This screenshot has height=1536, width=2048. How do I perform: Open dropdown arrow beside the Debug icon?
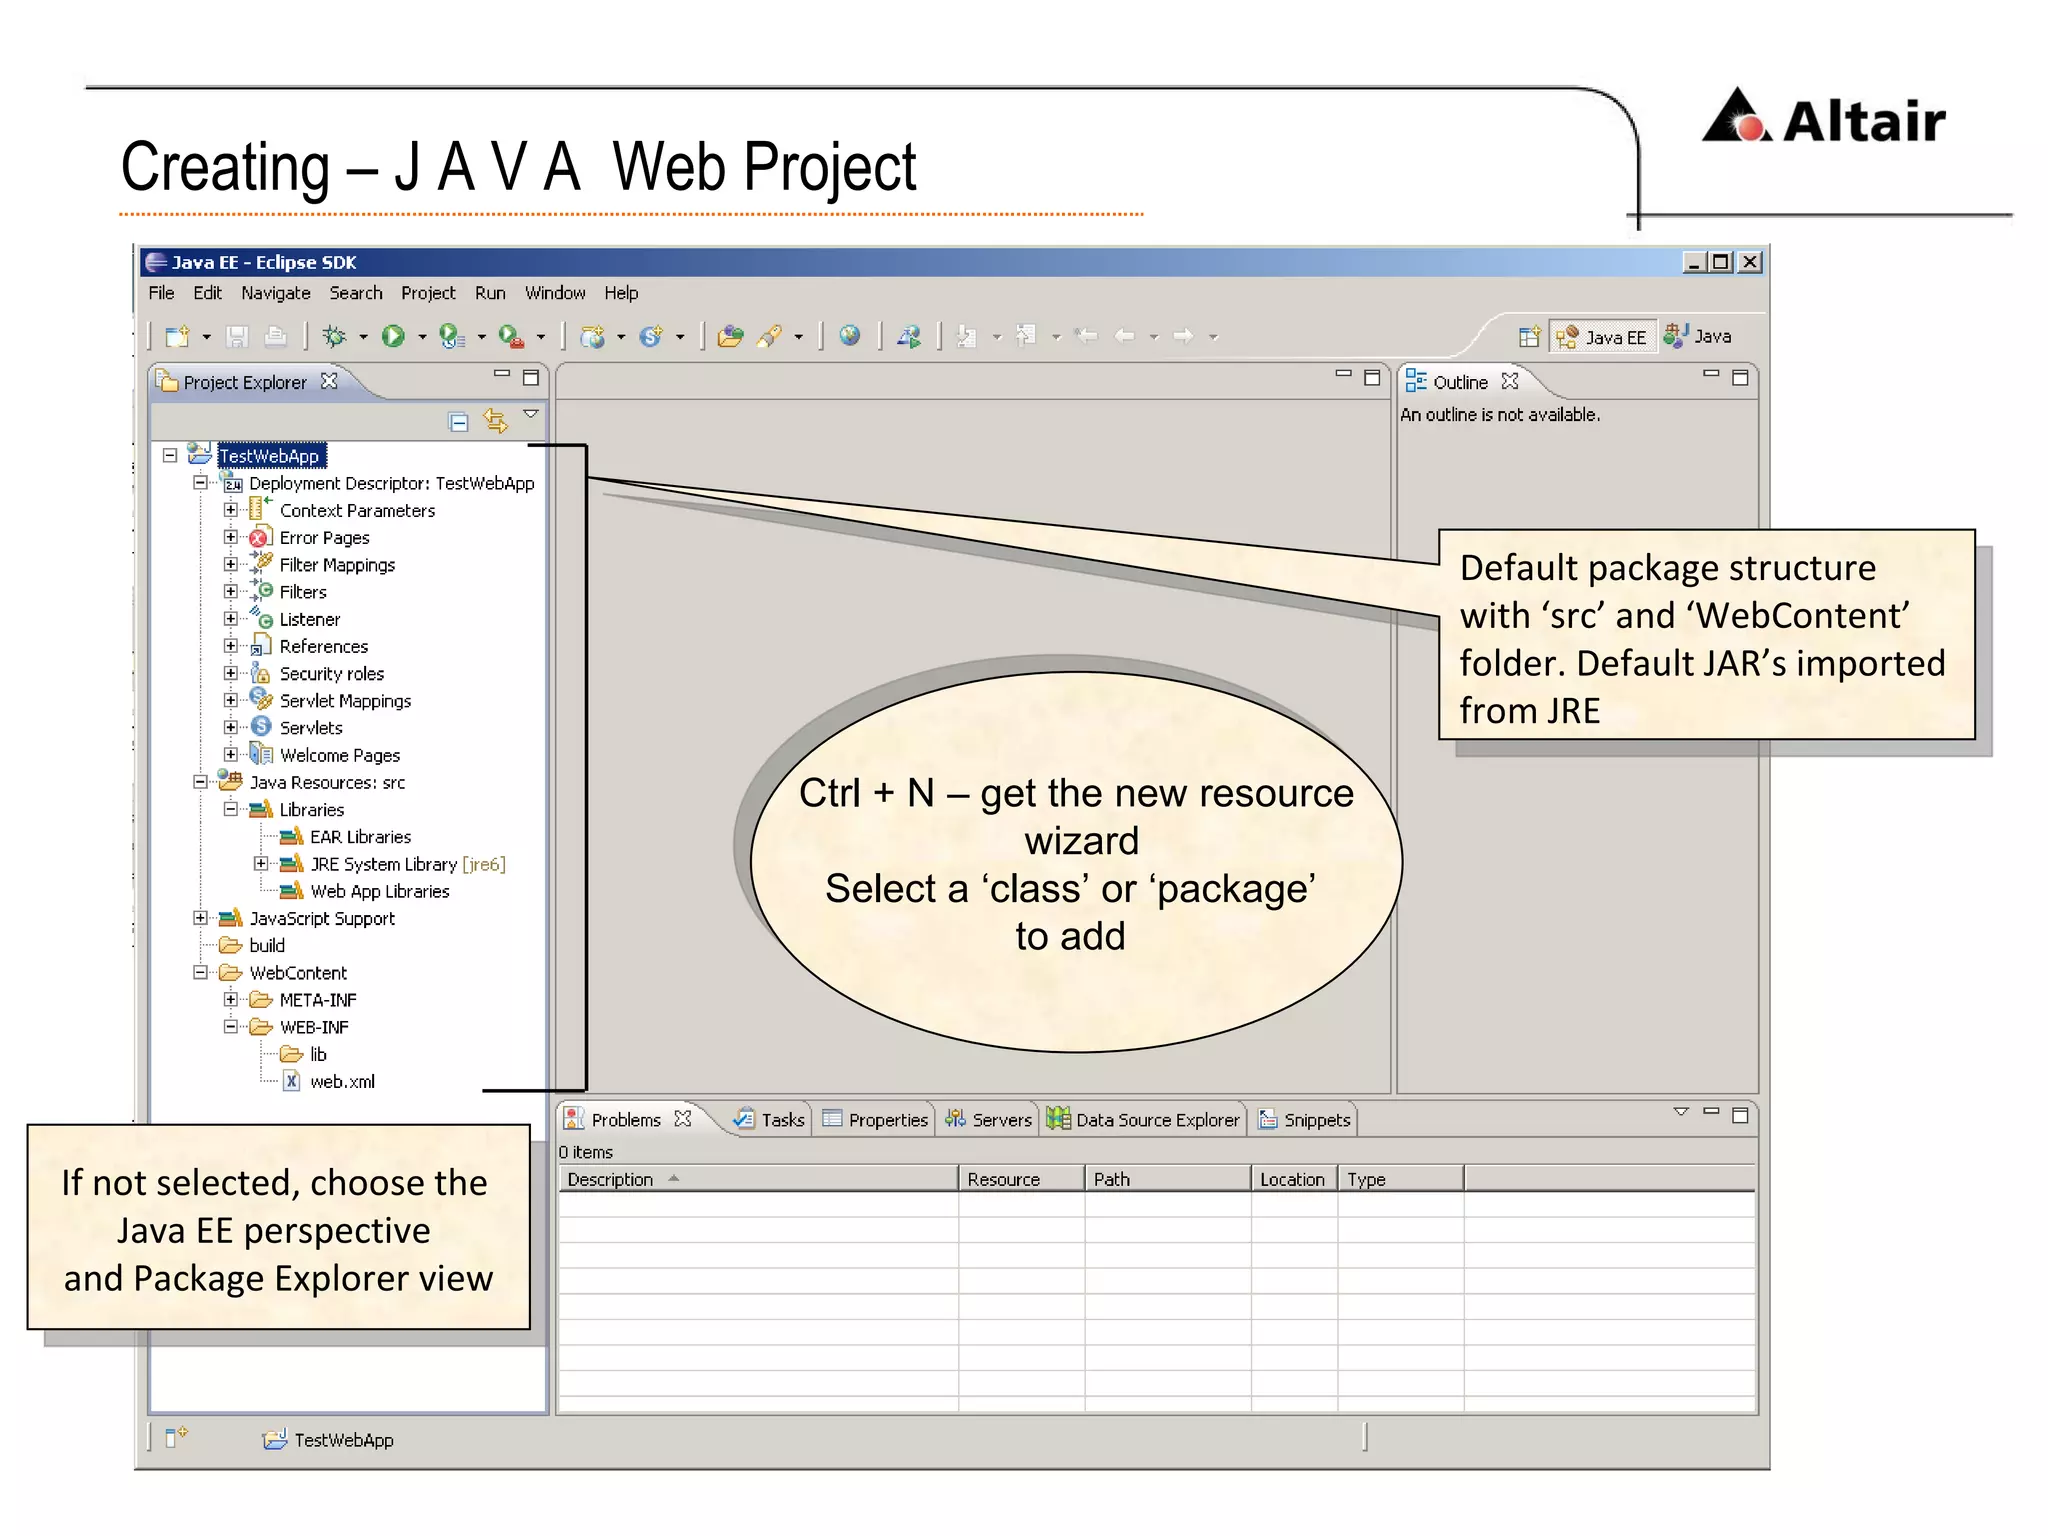click(363, 338)
